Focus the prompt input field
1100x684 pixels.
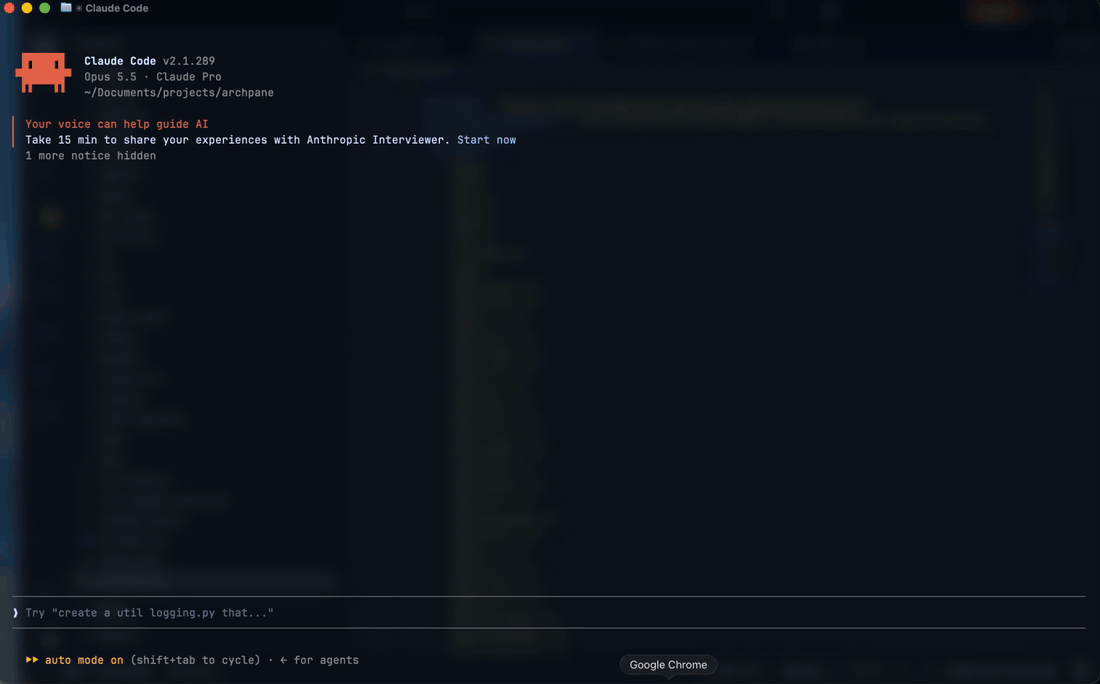(x=549, y=612)
